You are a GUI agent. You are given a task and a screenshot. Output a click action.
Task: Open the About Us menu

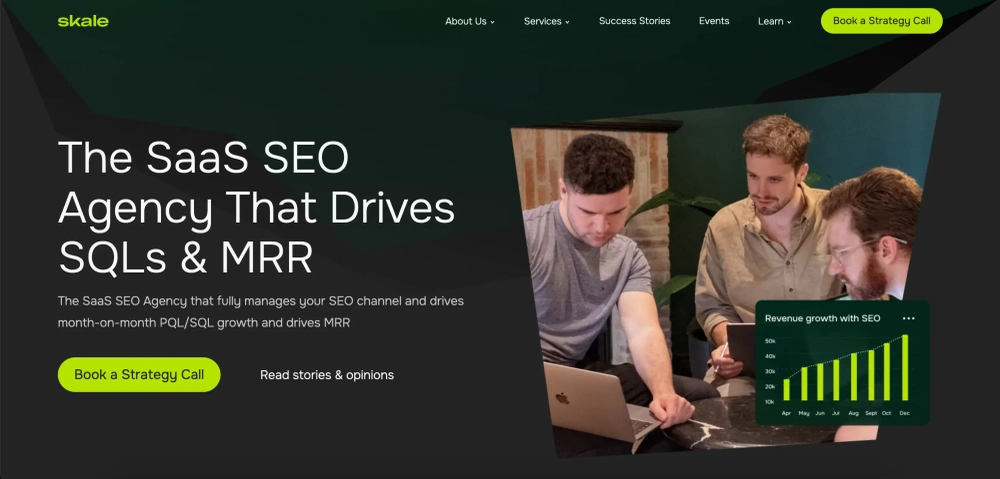click(x=469, y=21)
